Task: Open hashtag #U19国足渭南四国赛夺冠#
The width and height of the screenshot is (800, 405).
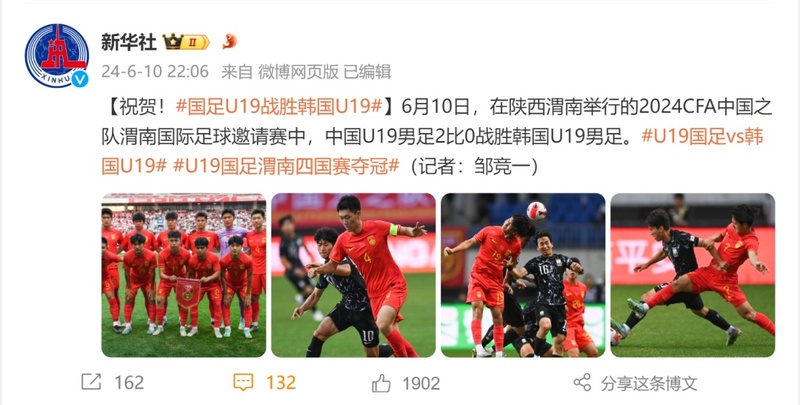Action: [x=286, y=166]
